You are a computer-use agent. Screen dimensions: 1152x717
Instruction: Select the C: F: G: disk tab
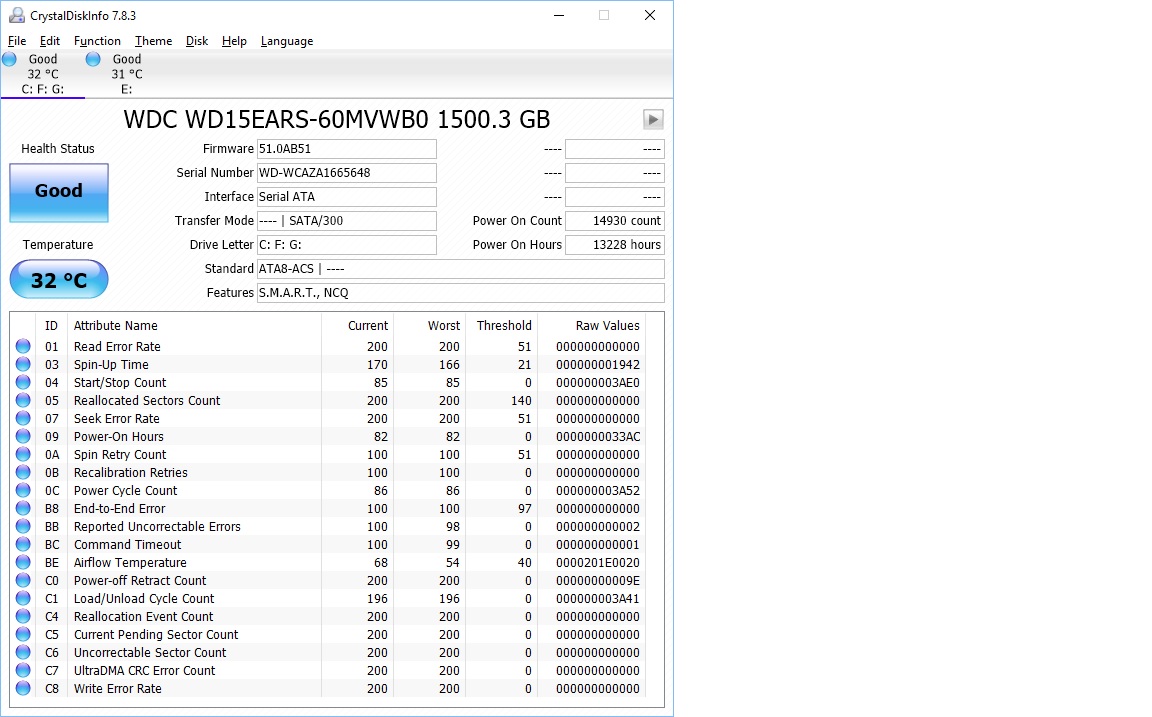[43, 73]
